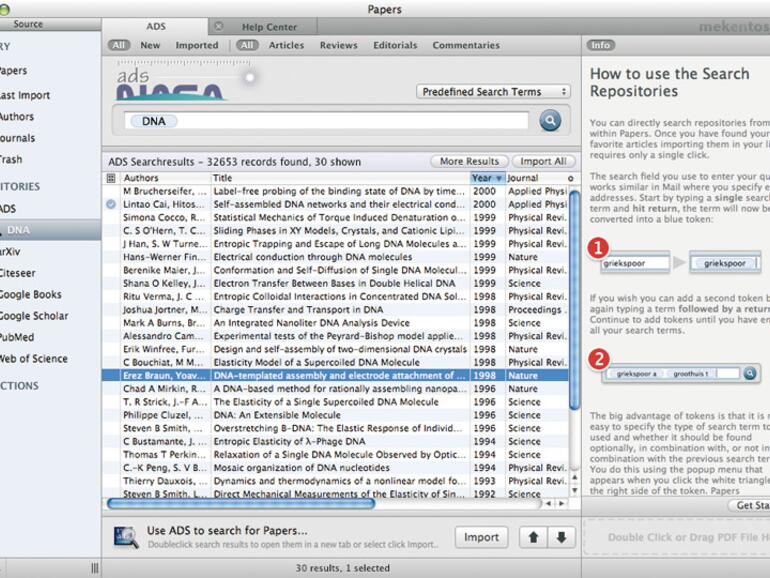Click the blue magnifier search button
The image size is (770, 578).
550,120
